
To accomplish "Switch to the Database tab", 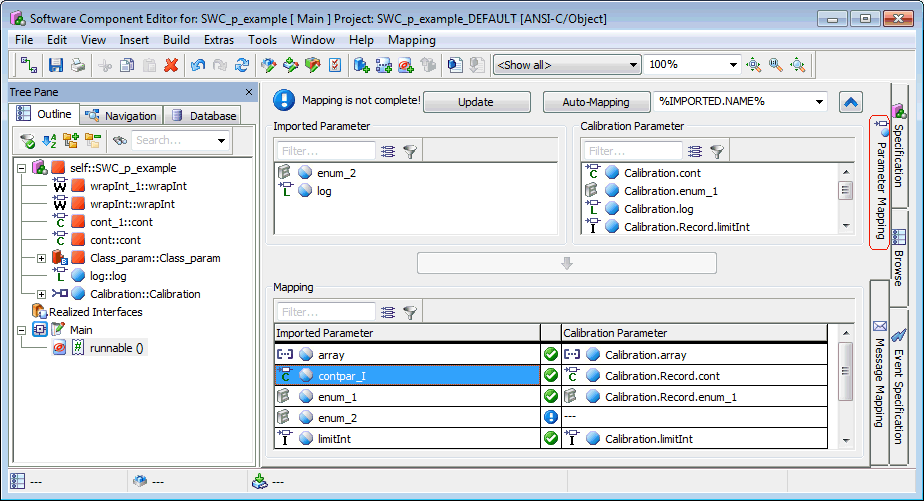I will pyautogui.click(x=204, y=116).
